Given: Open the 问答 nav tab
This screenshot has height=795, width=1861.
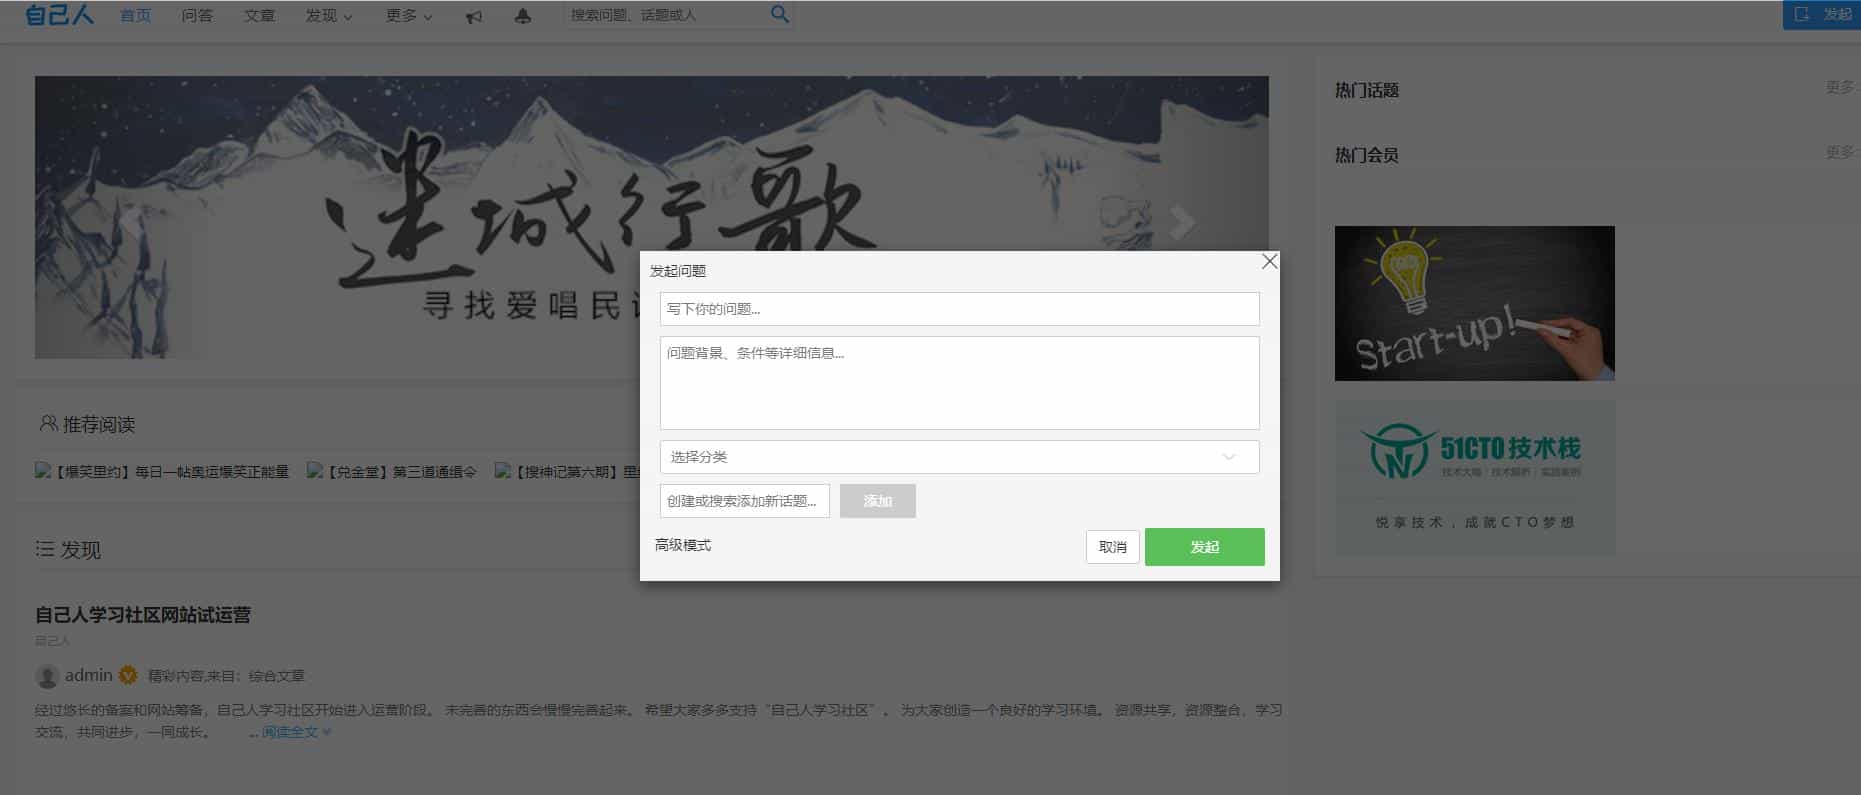Looking at the screenshot, I should tap(197, 16).
